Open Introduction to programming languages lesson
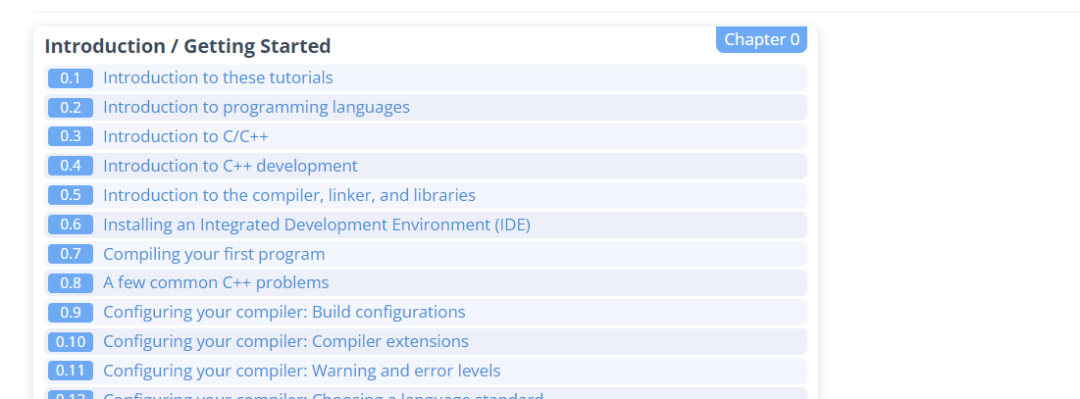The image size is (1080, 399). [256, 108]
